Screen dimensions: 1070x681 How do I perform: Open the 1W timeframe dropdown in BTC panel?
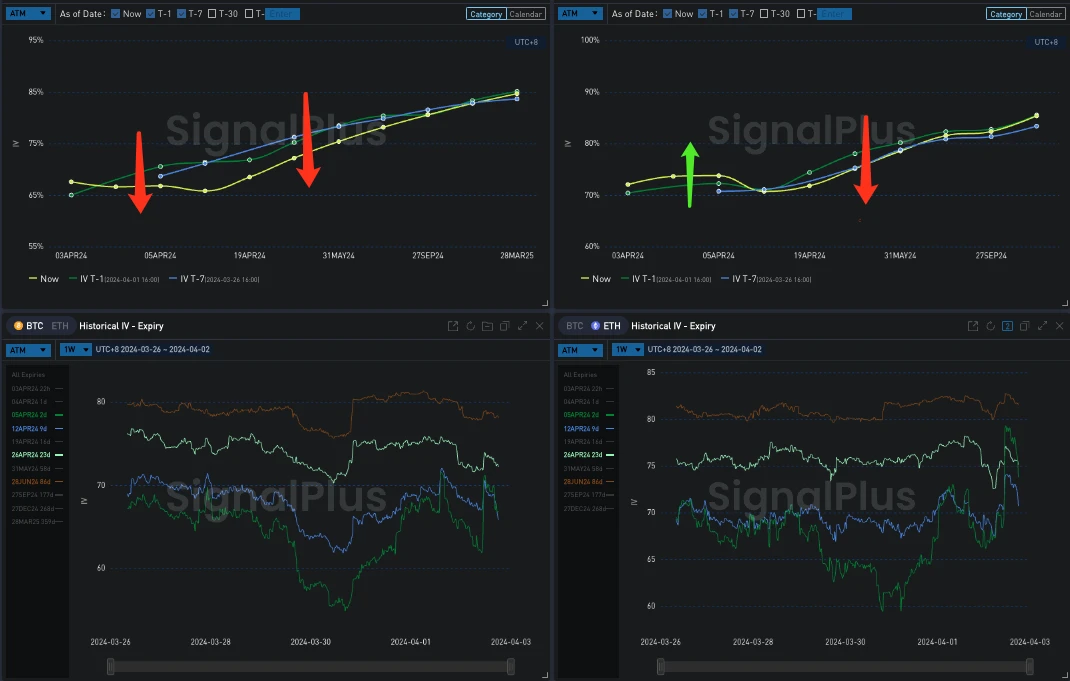(74, 350)
